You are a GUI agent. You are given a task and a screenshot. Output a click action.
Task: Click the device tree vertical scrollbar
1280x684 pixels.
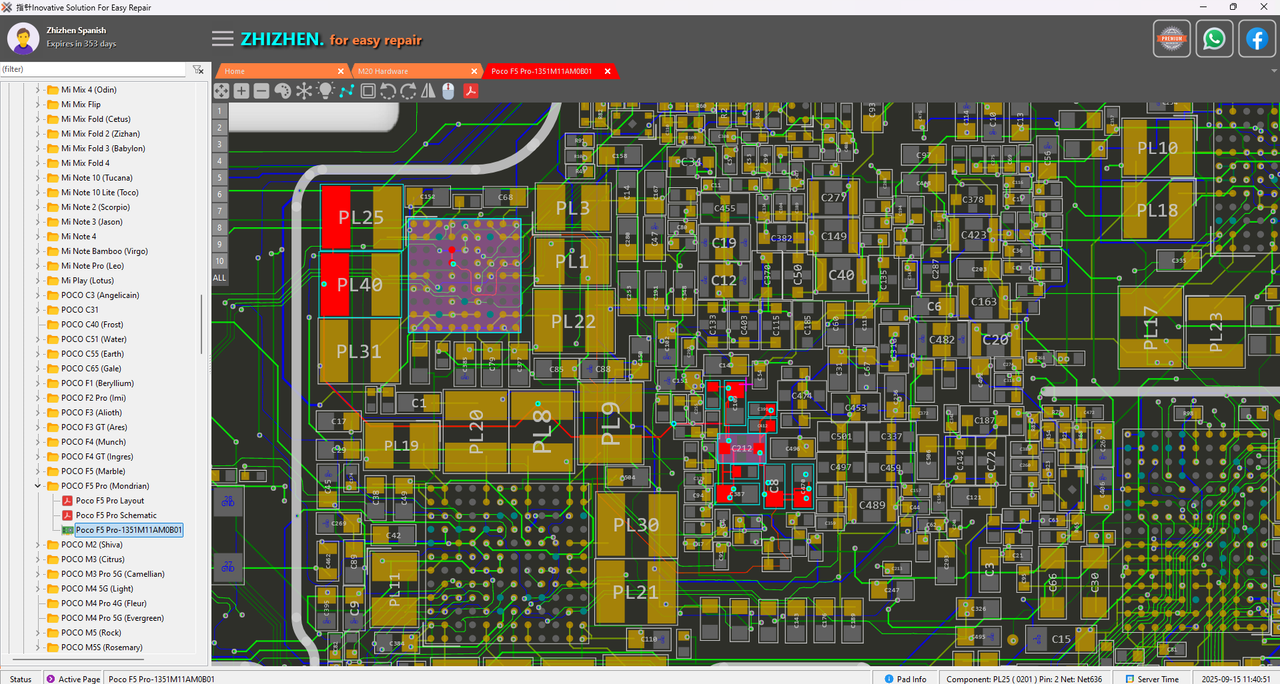tap(203, 323)
